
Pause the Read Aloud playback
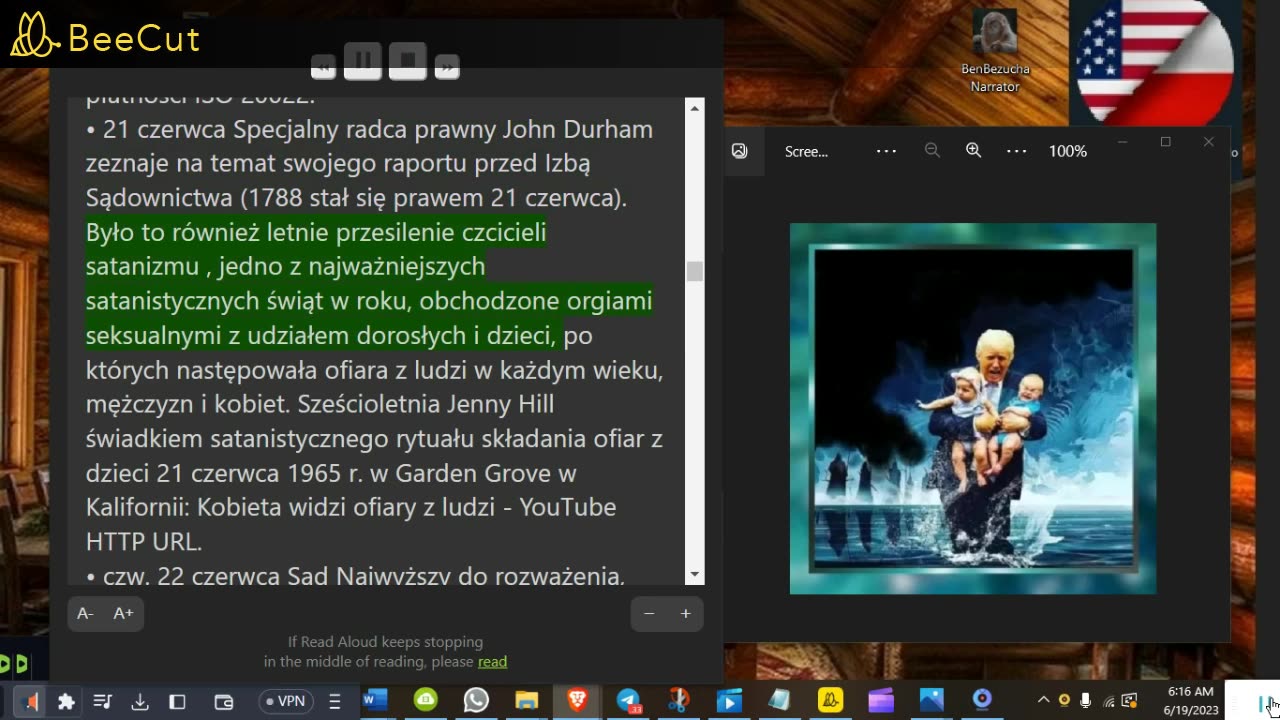(363, 62)
